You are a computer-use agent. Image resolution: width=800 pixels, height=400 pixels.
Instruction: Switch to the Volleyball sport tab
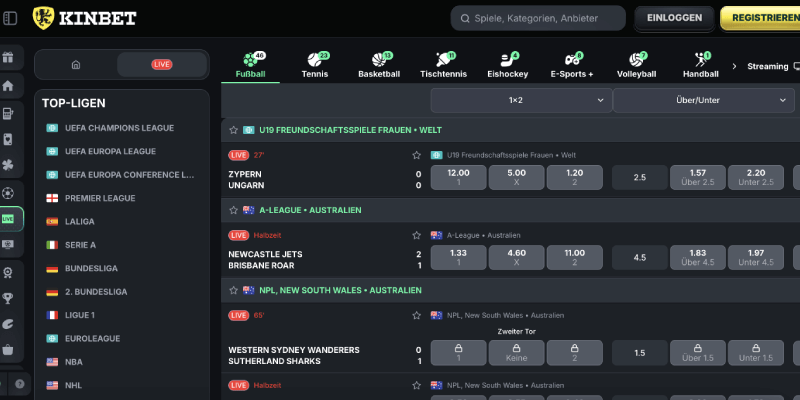pos(636,65)
